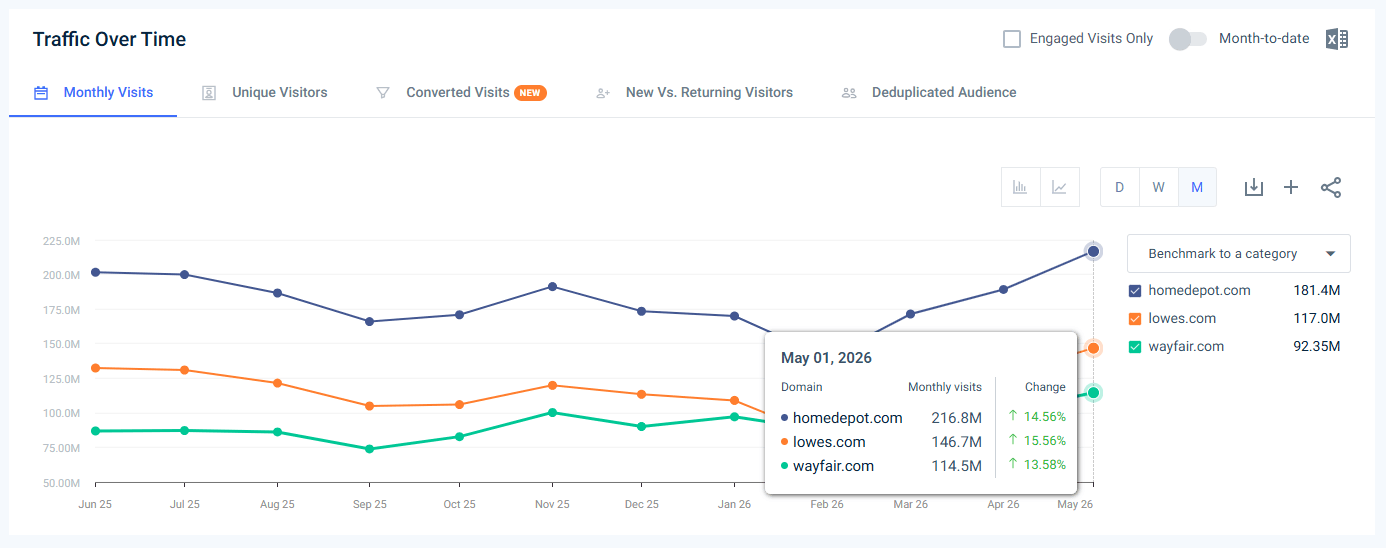The width and height of the screenshot is (1386, 548).
Task: Select weekly granularity W button
Action: [1158, 187]
